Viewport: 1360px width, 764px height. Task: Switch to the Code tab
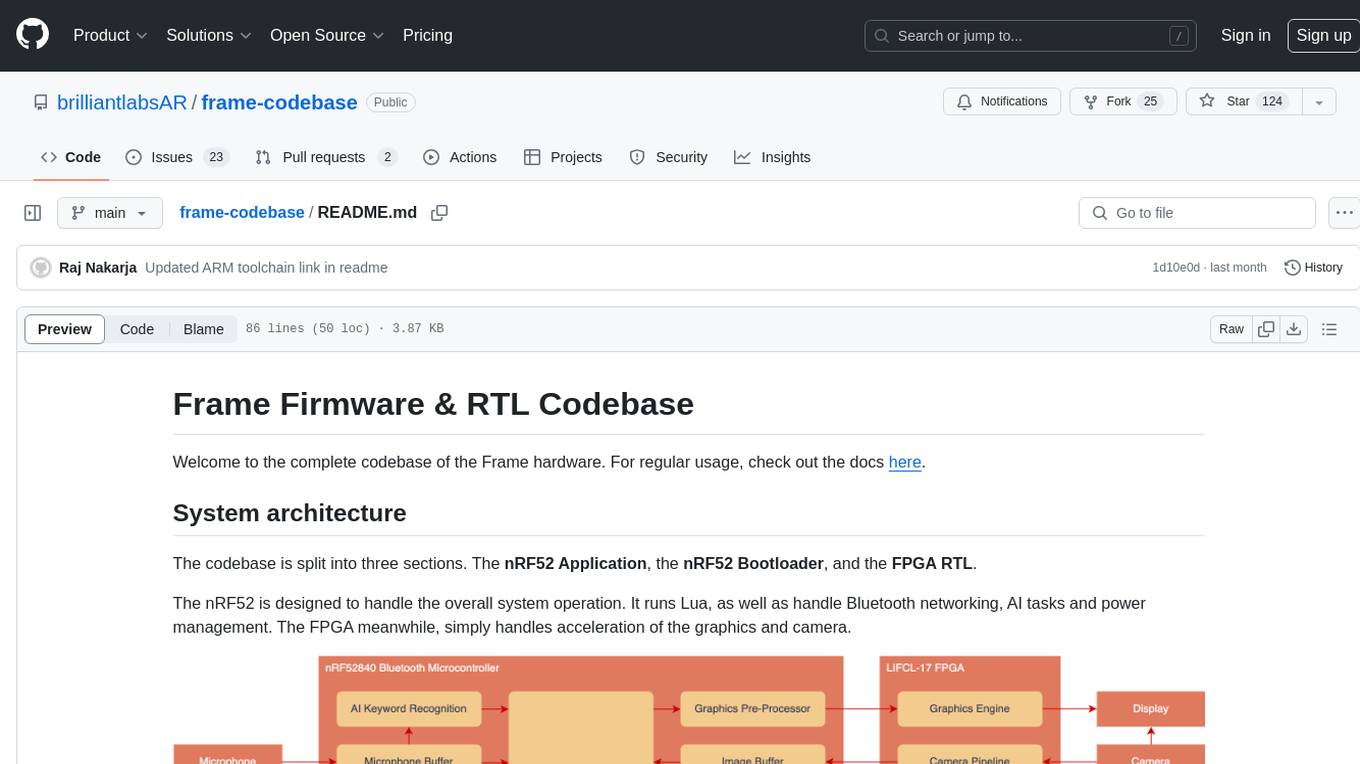(71, 157)
